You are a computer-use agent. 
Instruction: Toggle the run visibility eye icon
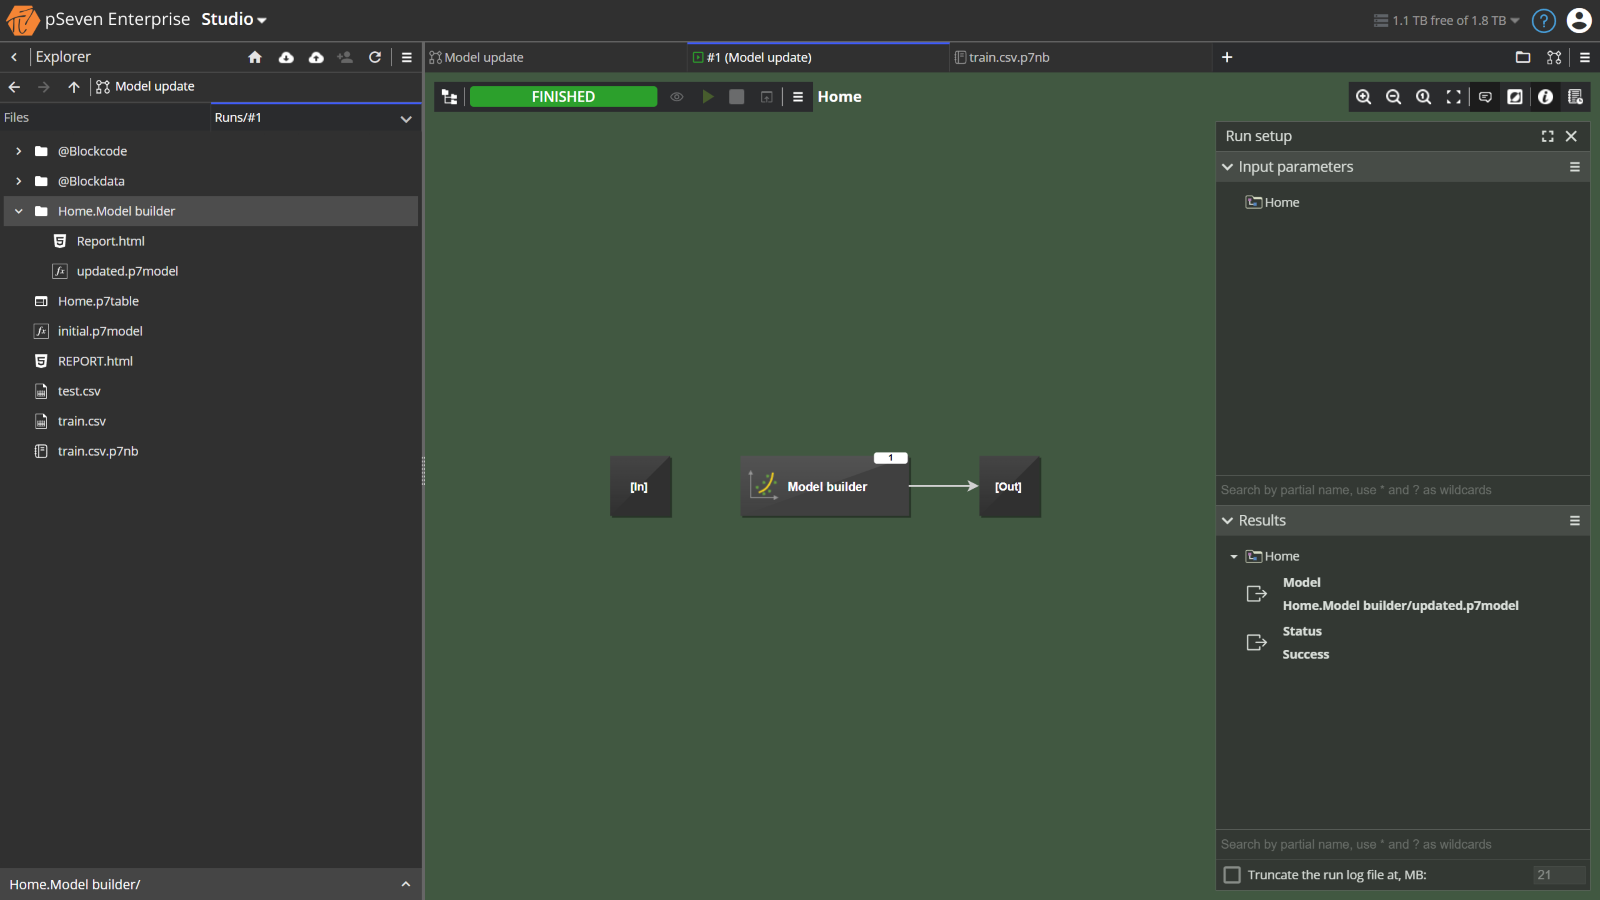677,96
